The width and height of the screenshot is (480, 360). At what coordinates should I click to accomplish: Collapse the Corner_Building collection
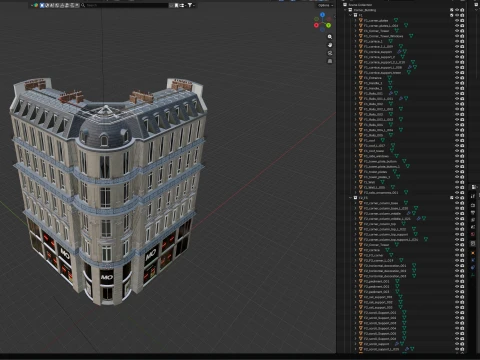(x=346, y=10)
